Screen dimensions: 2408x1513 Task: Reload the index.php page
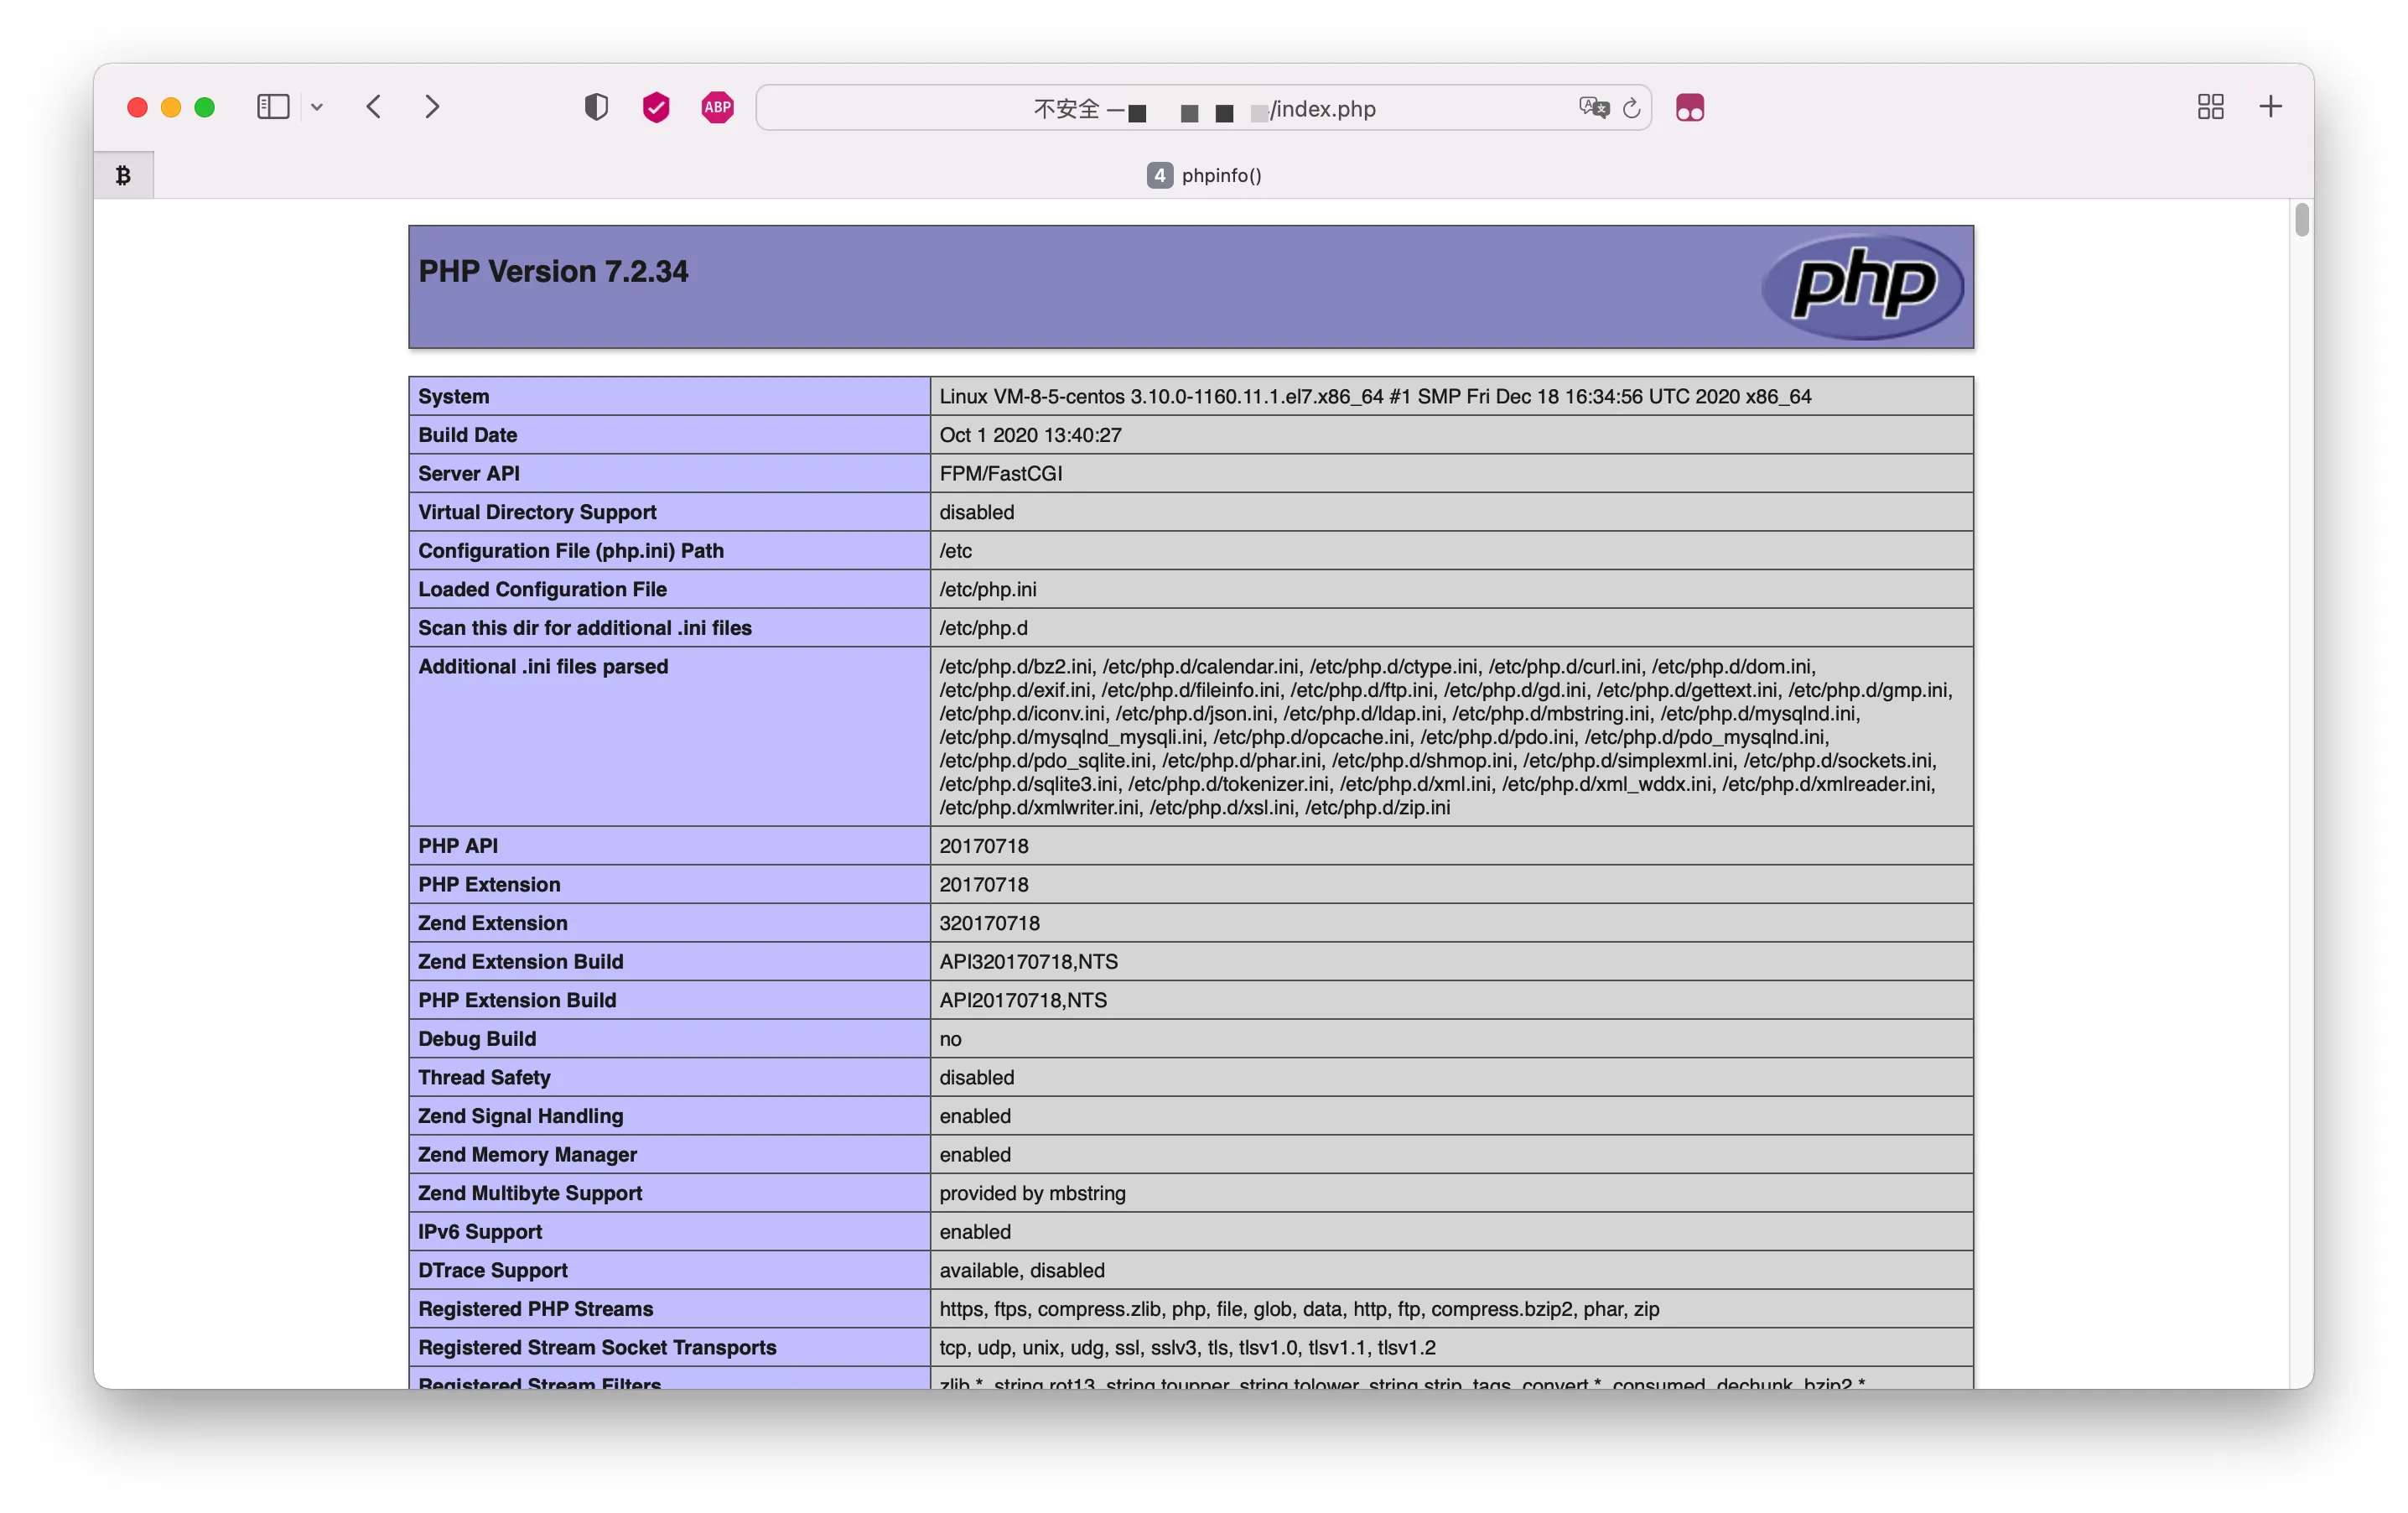1632,108
